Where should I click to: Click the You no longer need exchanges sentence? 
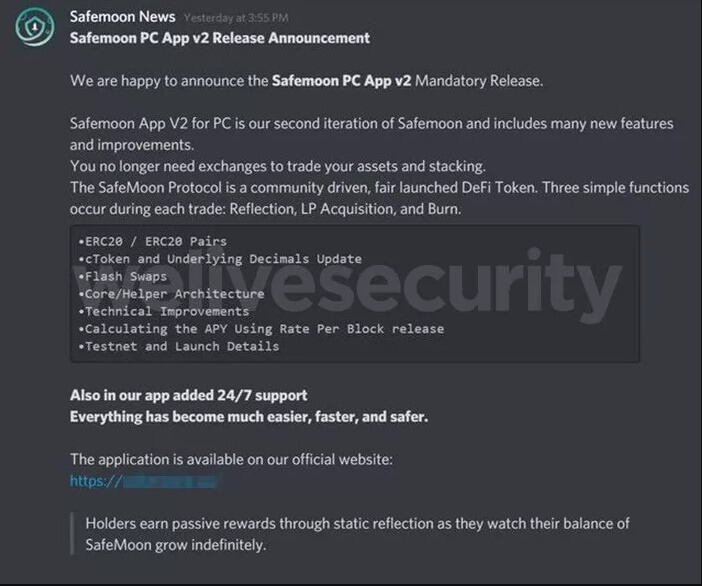278,167
